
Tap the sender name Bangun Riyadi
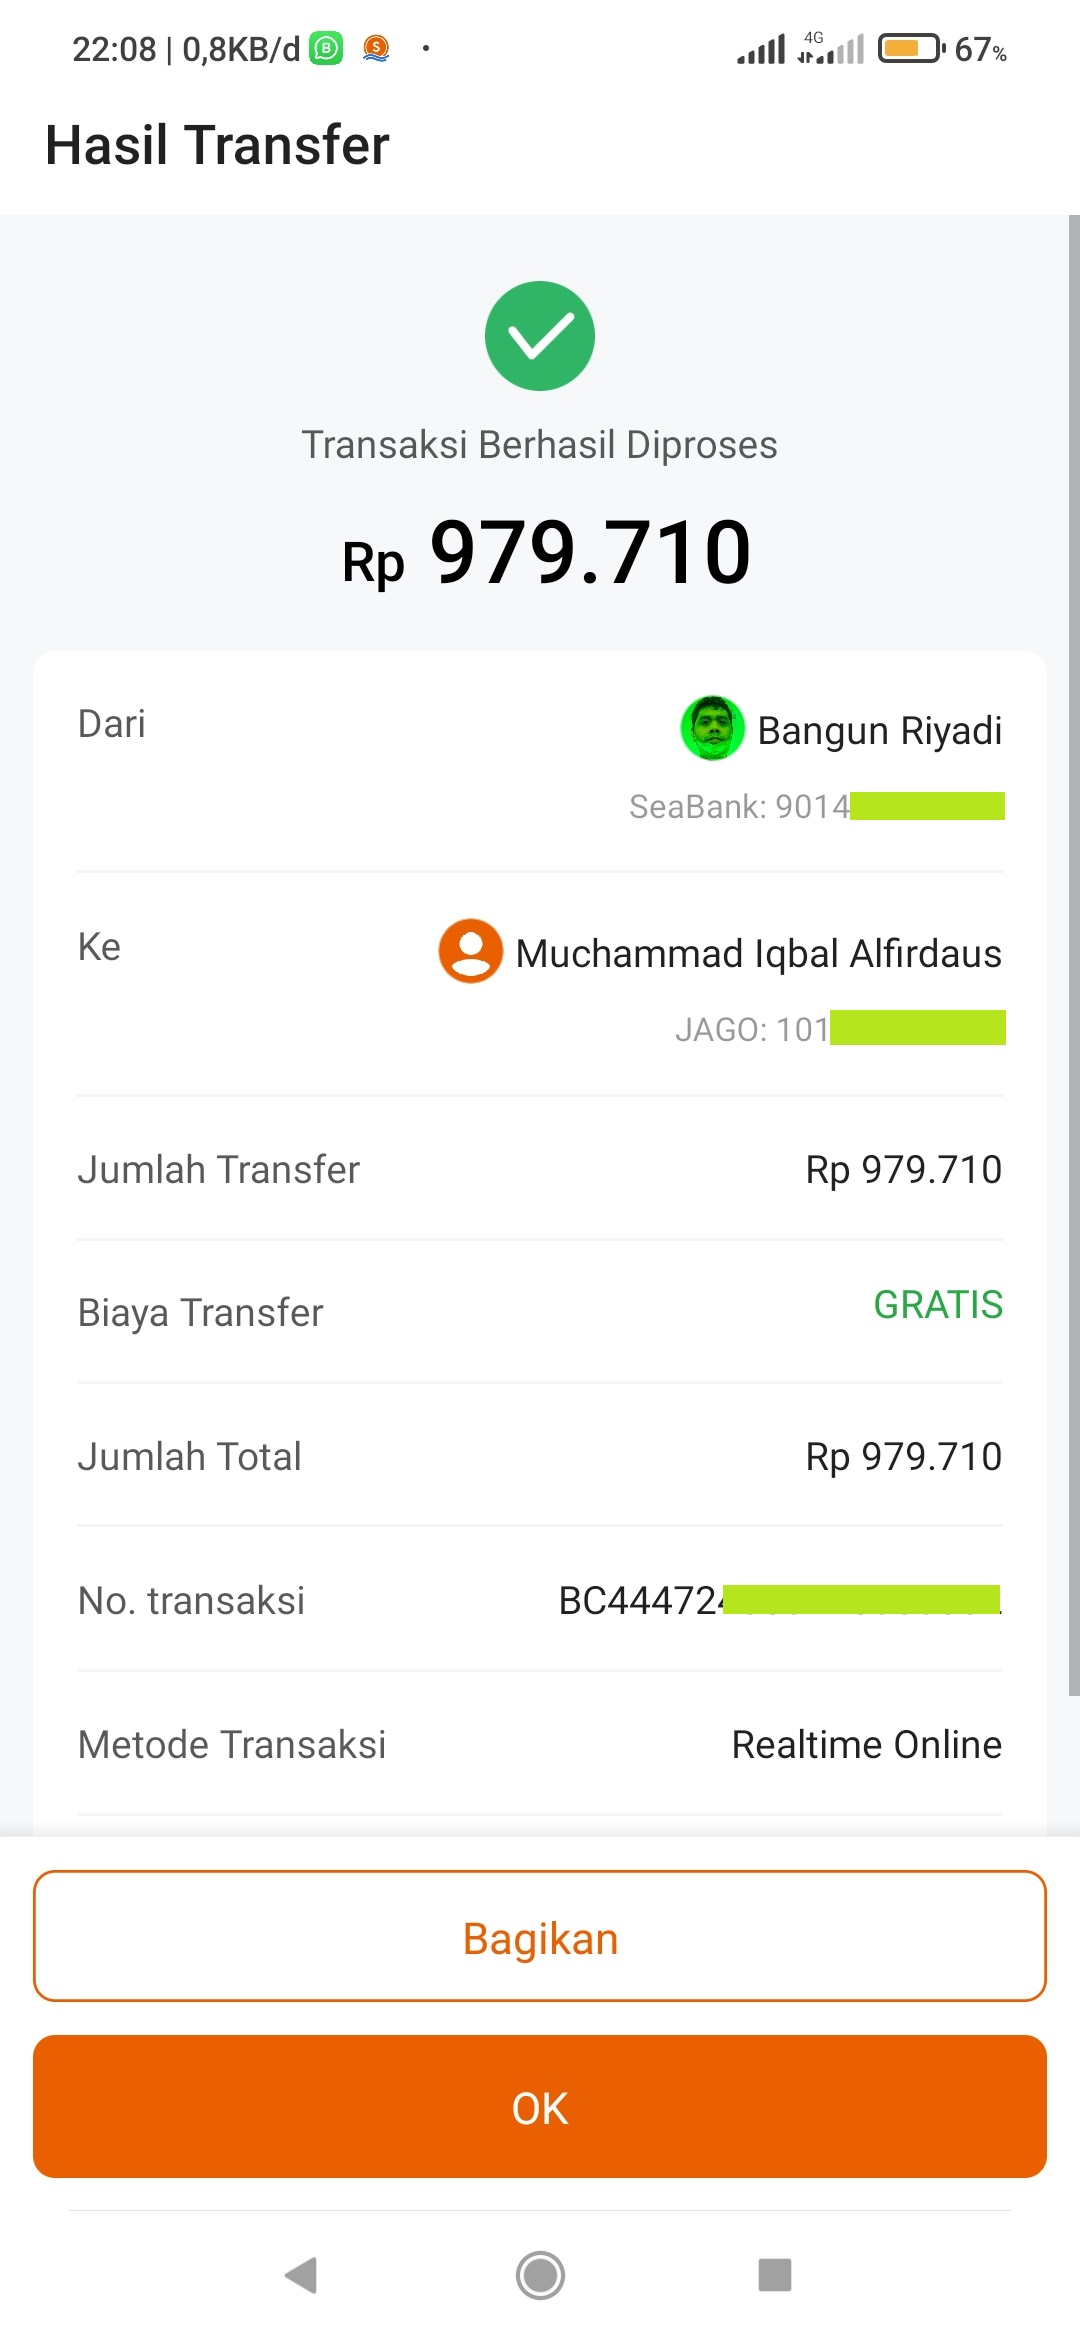click(879, 731)
